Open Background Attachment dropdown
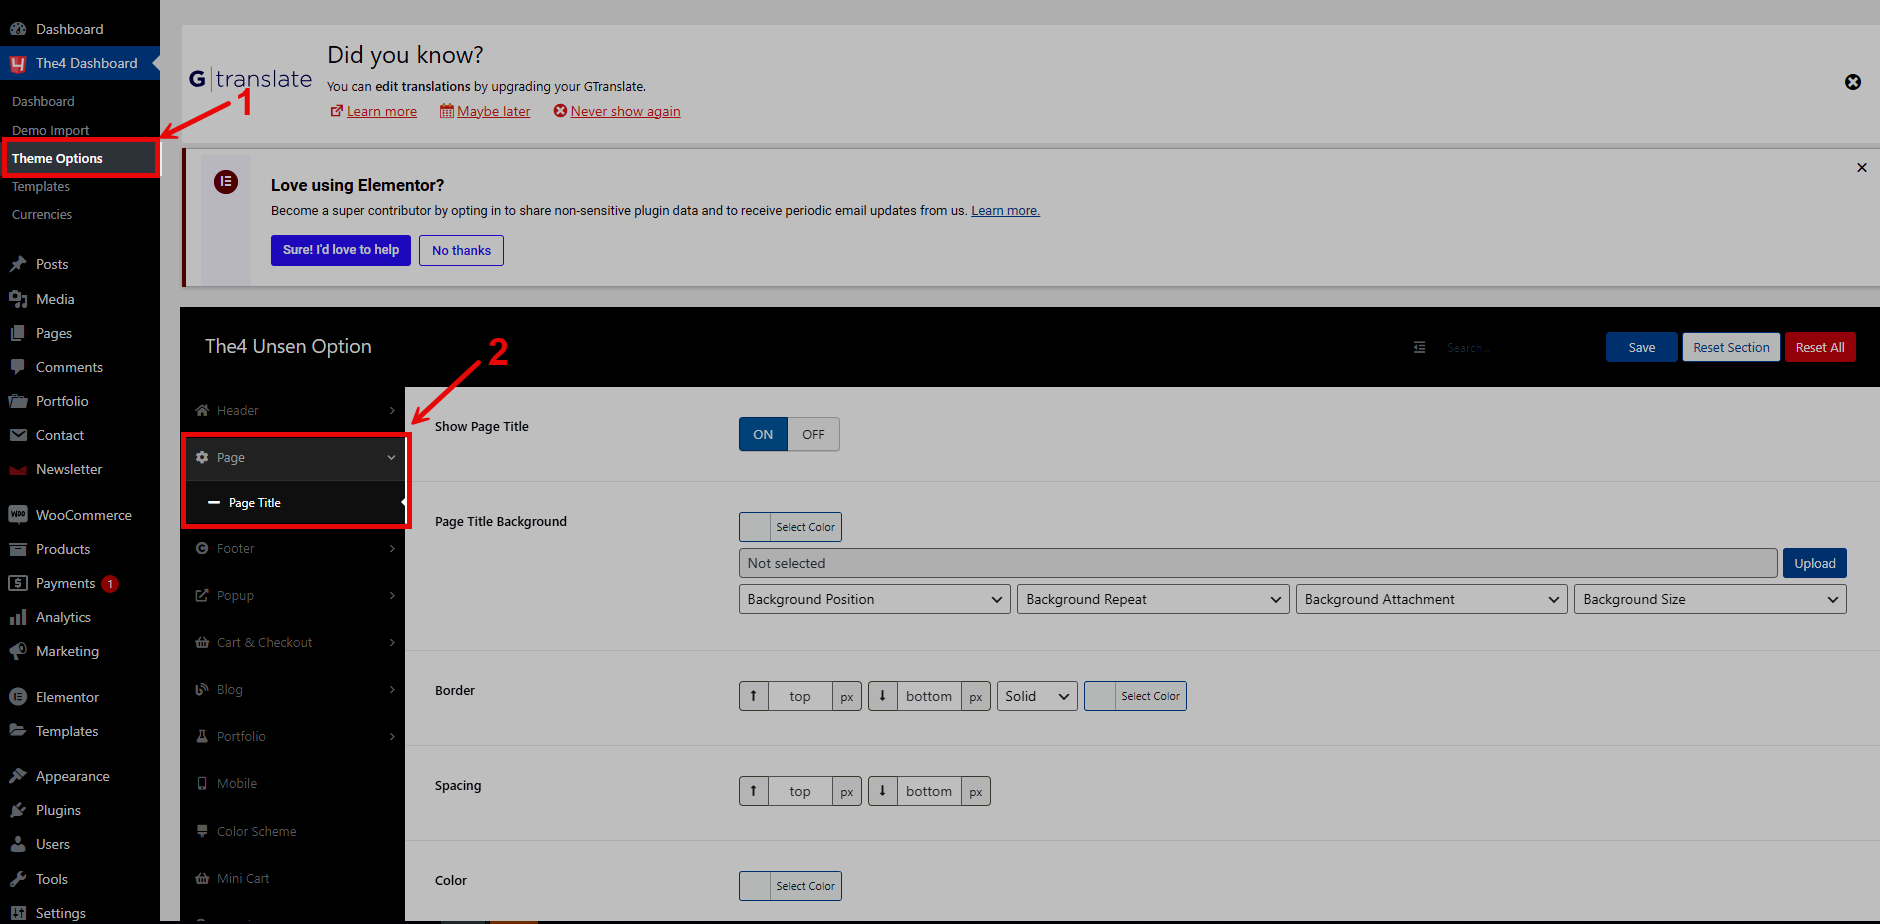Screen dimensions: 1880x924 (1431, 599)
